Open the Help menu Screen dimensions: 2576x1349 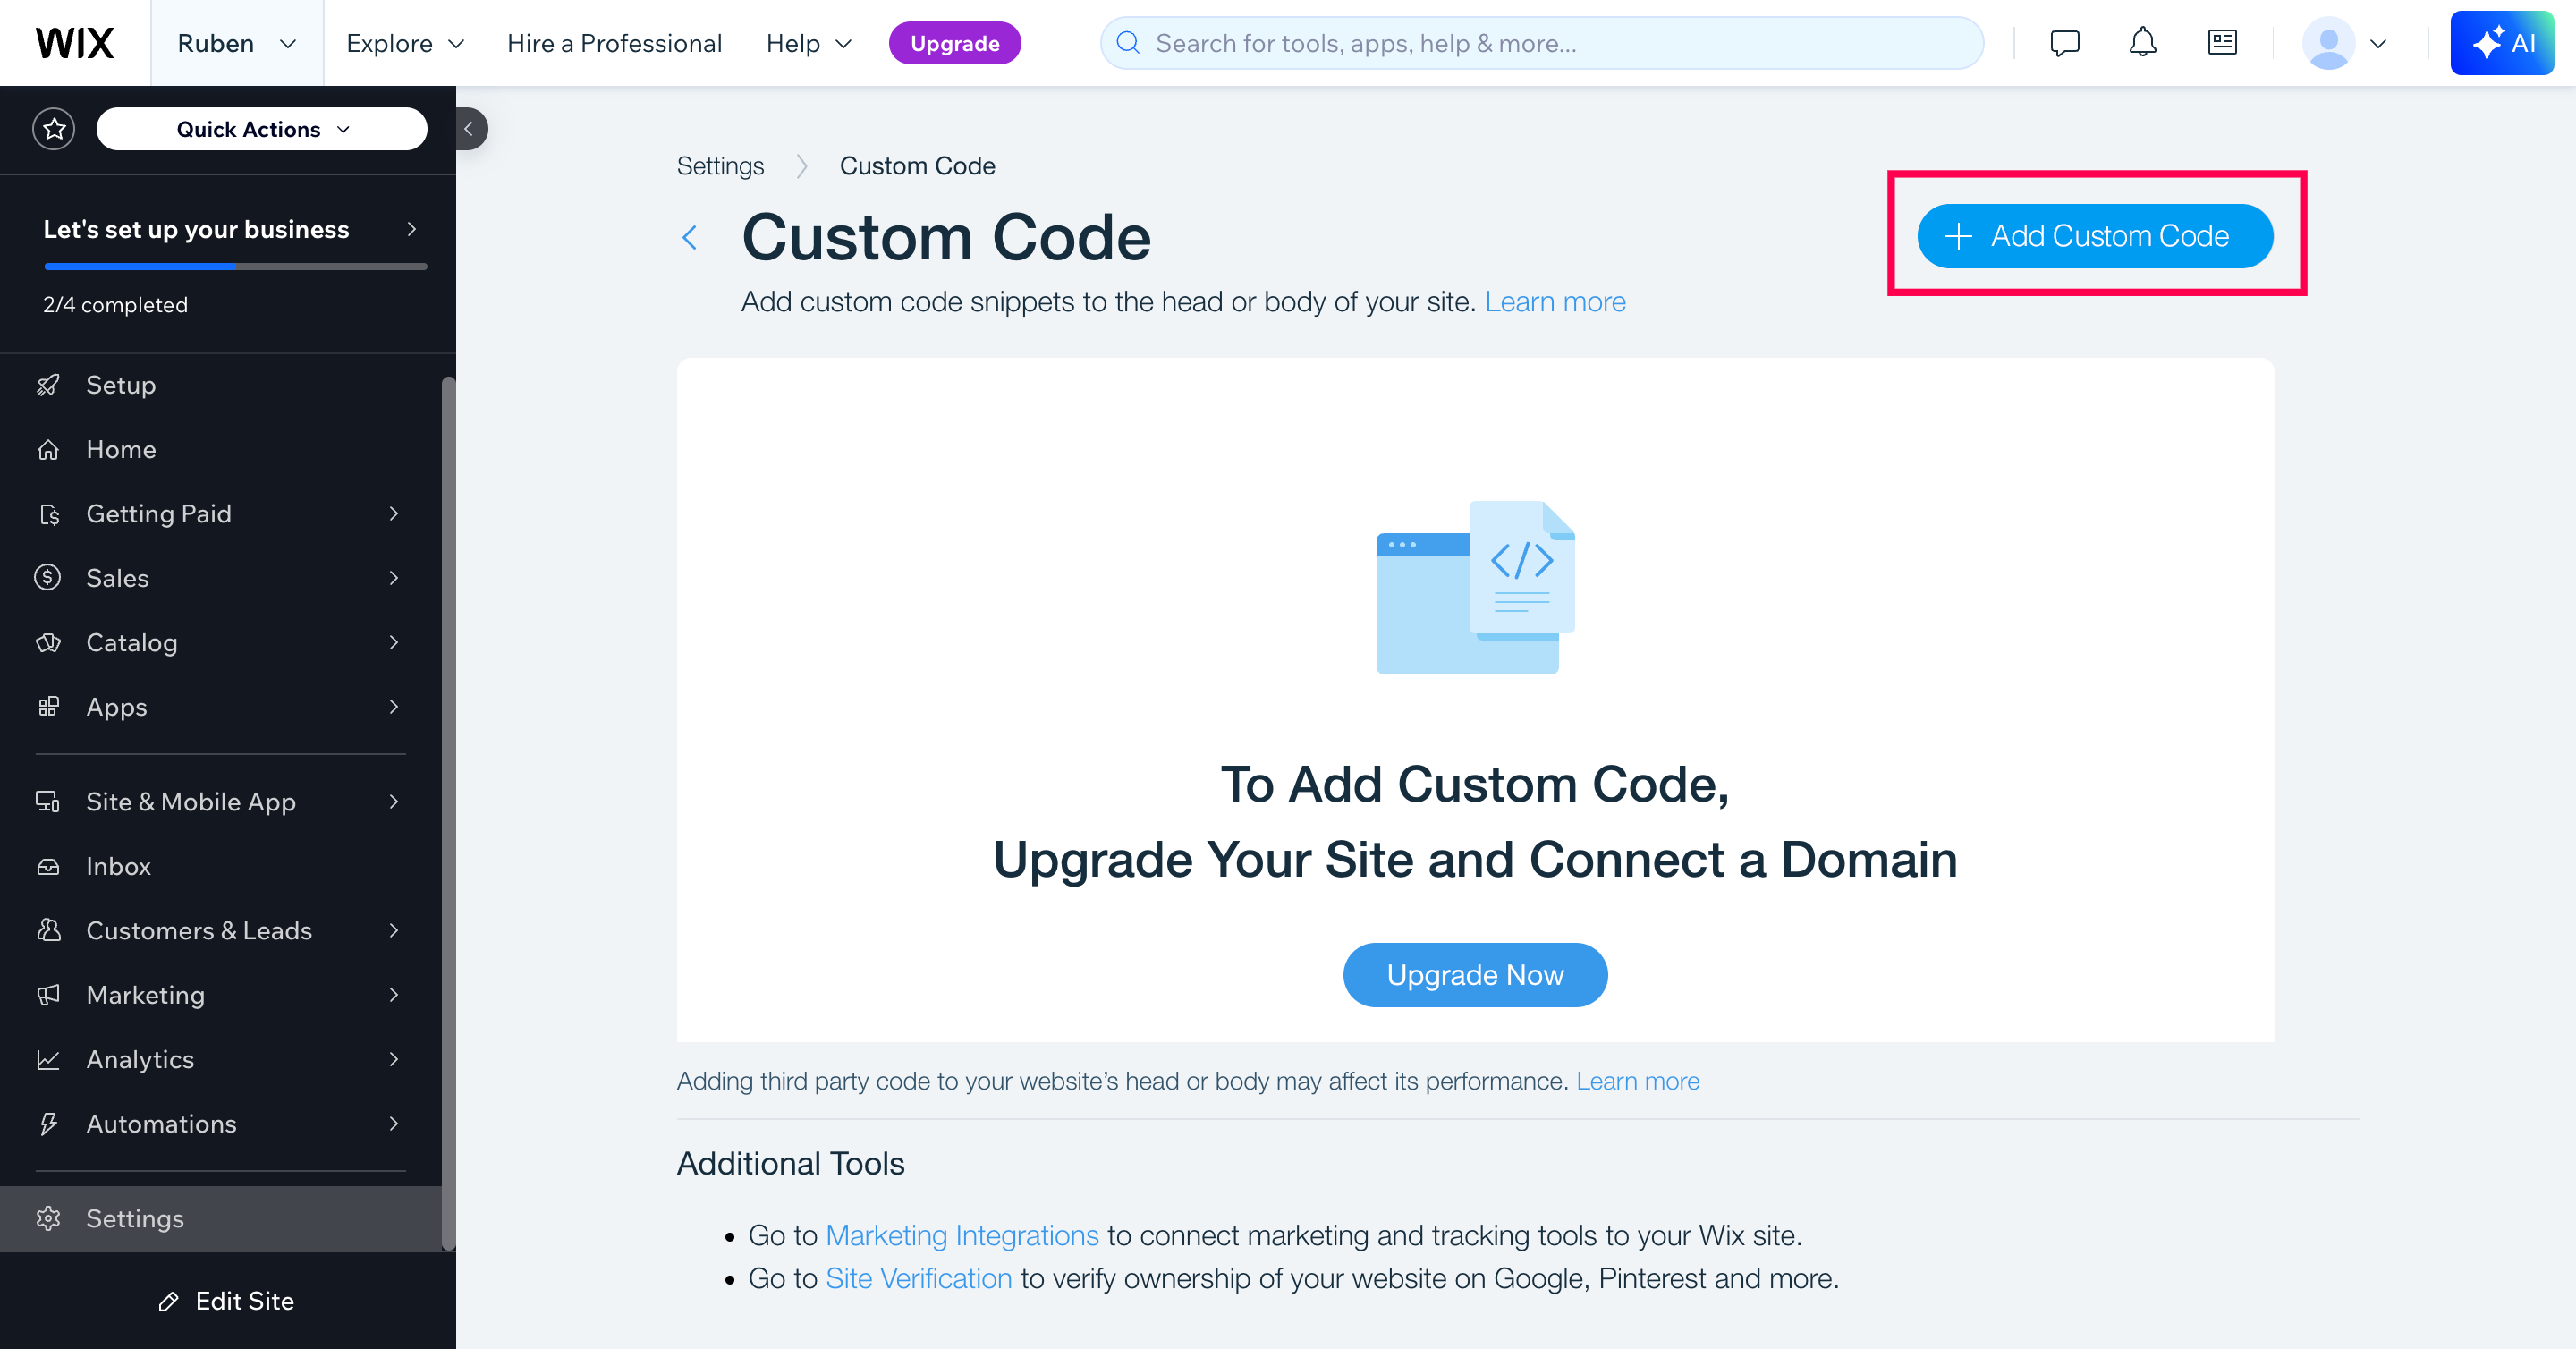tap(808, 43)
